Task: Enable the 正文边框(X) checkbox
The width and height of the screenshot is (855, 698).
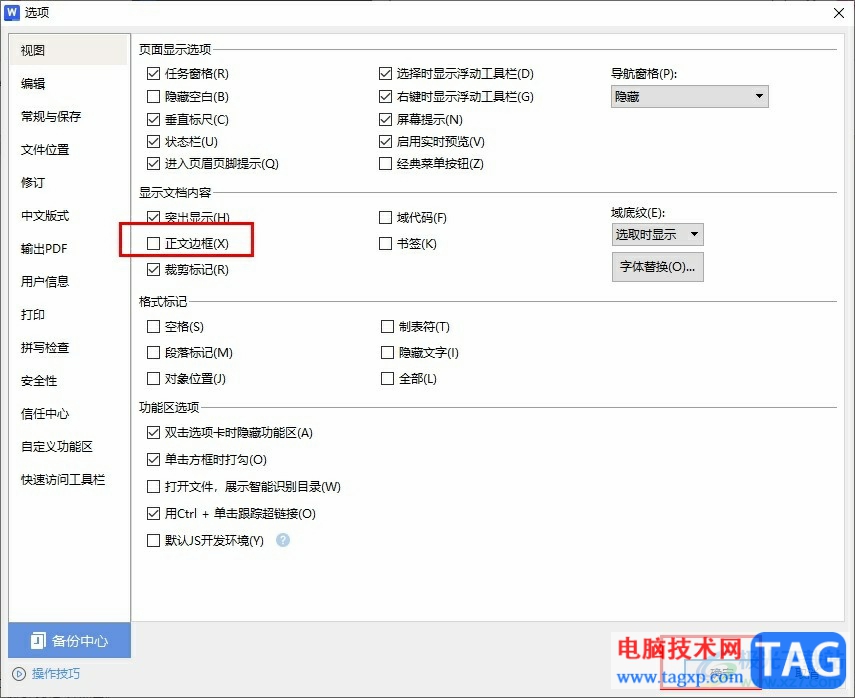Action: pyautogui.click(x=153, y=243)
